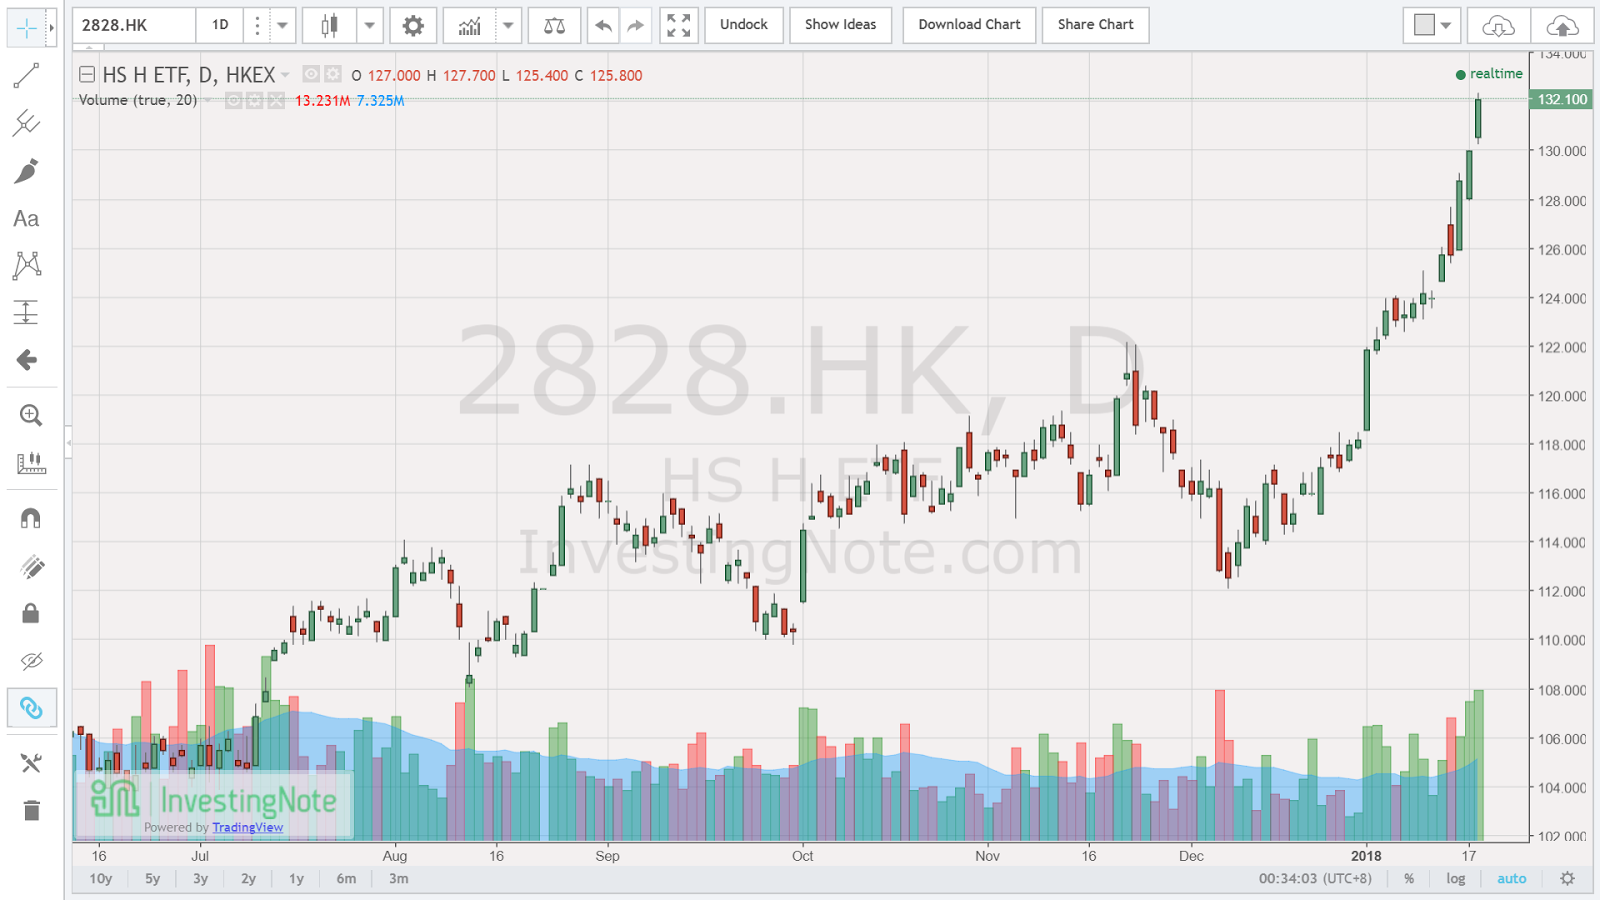
Task: Switch to the 1y time range
Action: 295,878
